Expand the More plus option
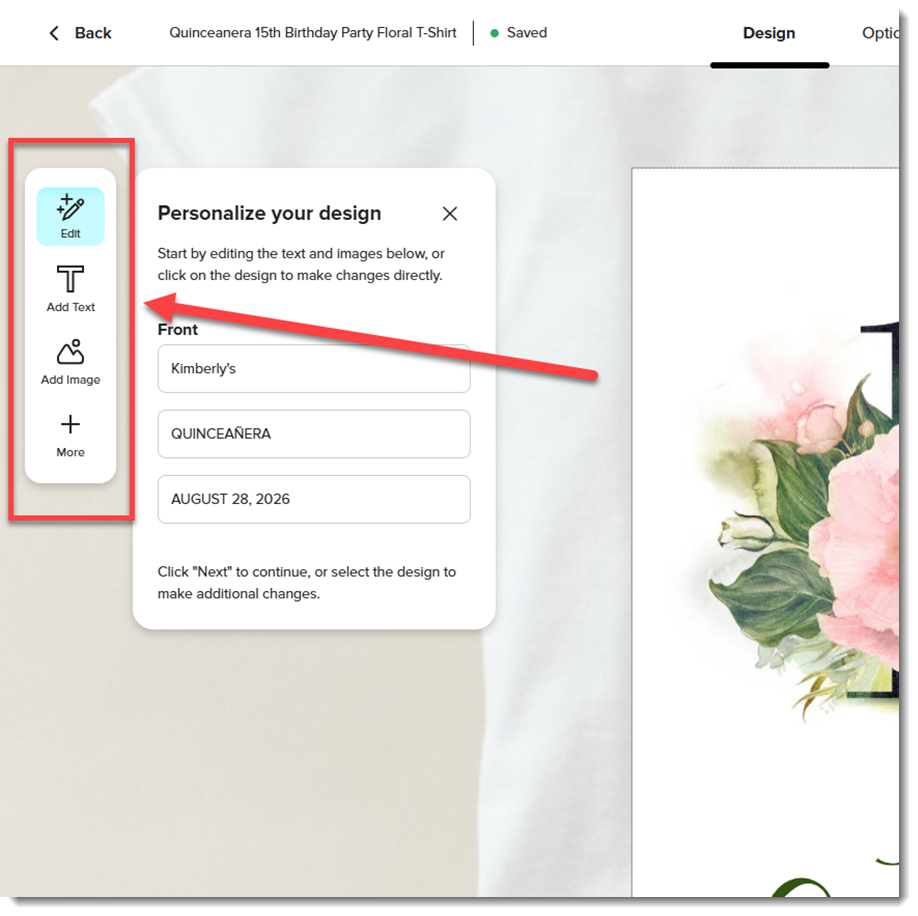The width and height of the screenshot is (918, 916). coord(70,435)
